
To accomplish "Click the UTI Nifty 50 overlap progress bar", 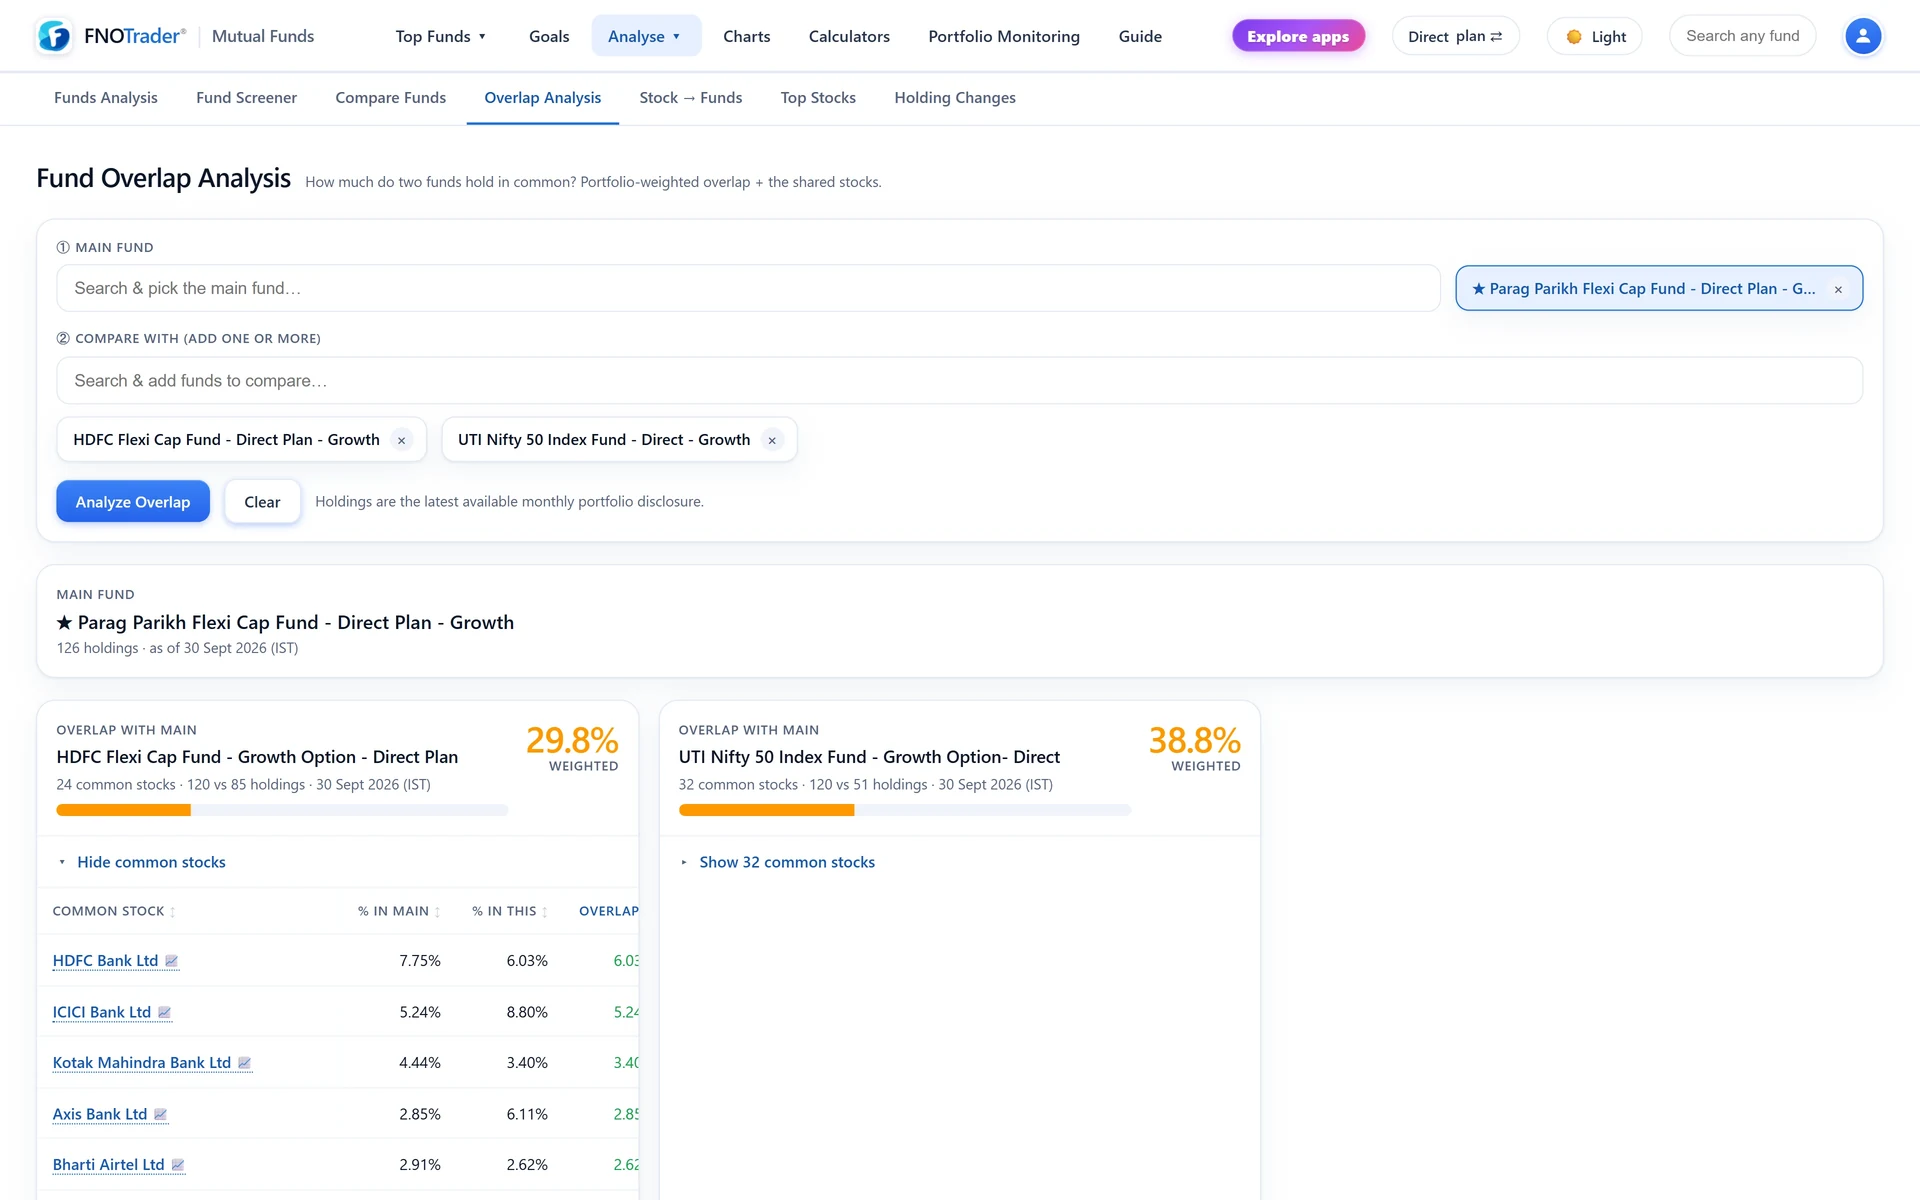I will pos(904,810).
